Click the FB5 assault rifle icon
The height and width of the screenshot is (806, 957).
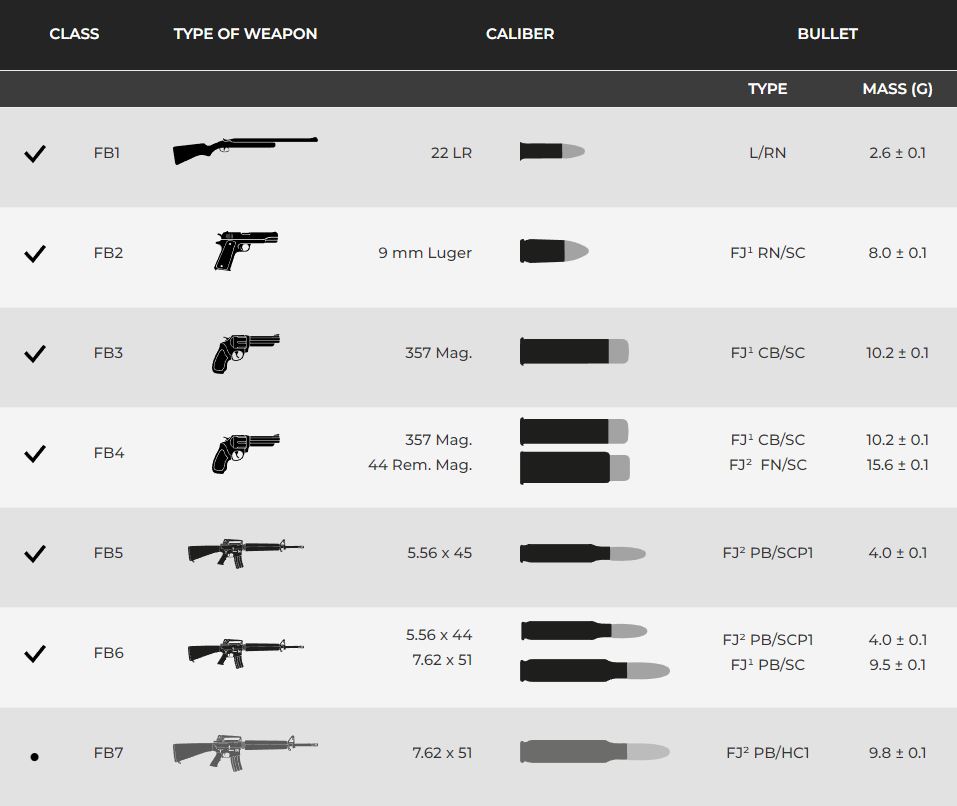(245, 553)
